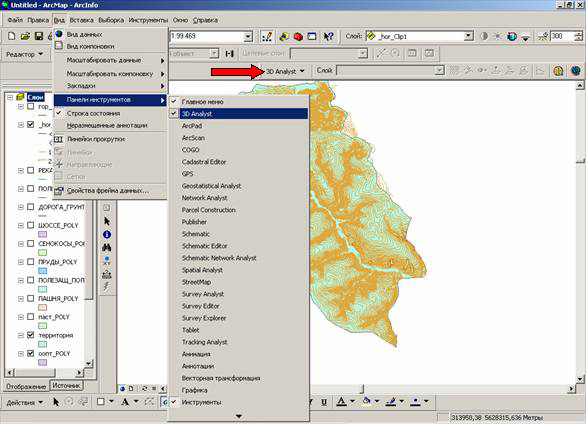Click the Measure tool in vertical toolbar
Screen dimensions: 586x424
107,274
